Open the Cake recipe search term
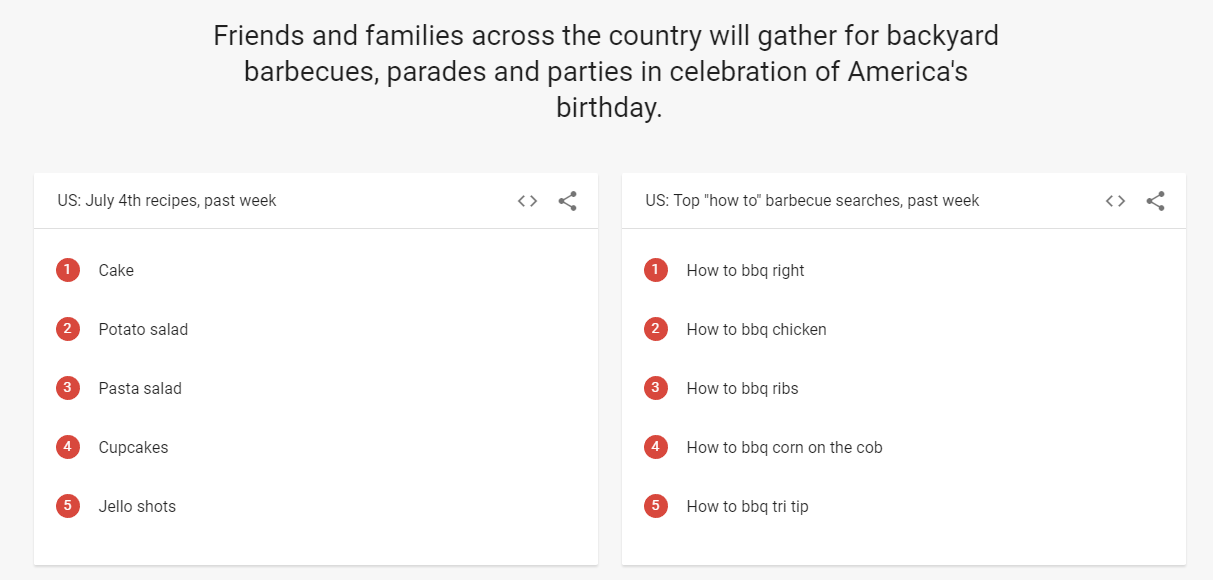The width and height of the screenshot is (1213, 580). [x=116, y=270]
